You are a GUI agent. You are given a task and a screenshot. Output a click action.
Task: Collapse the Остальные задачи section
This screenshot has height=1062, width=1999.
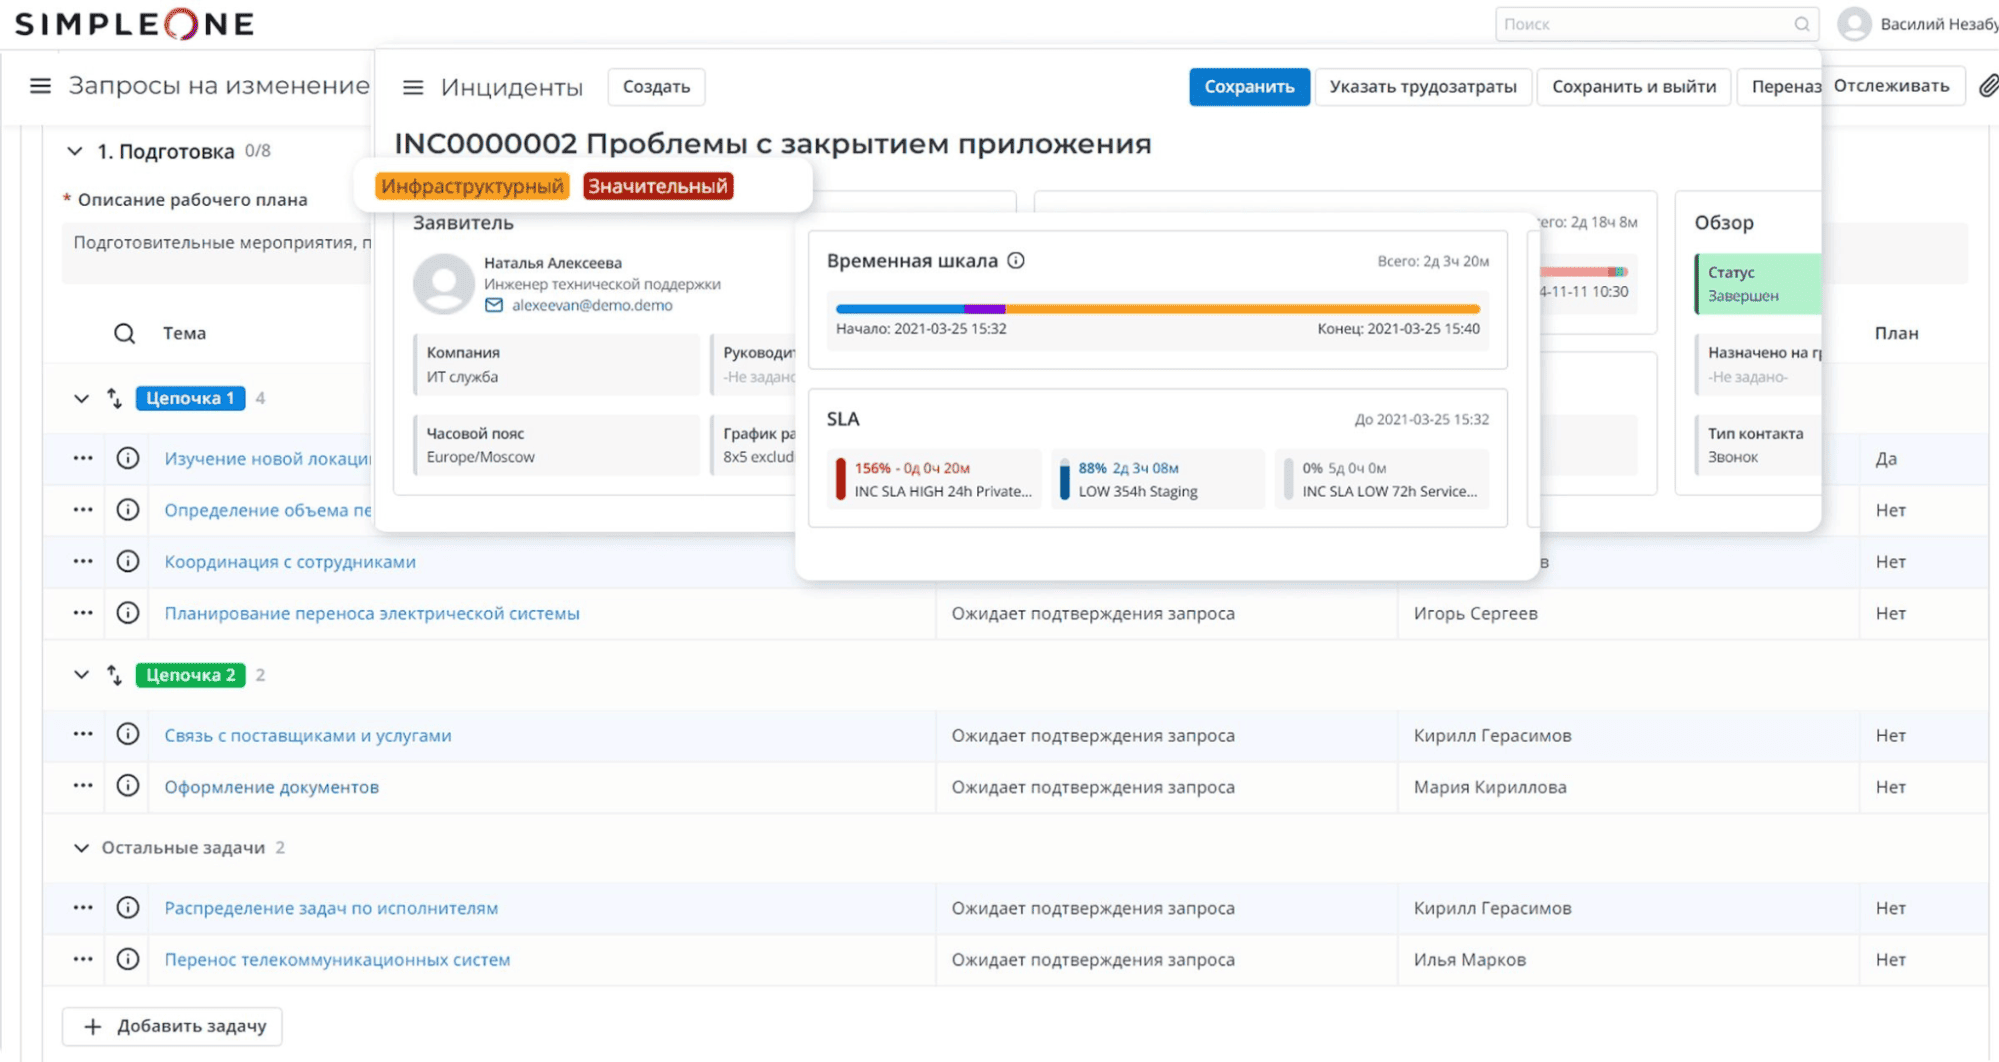81,847
